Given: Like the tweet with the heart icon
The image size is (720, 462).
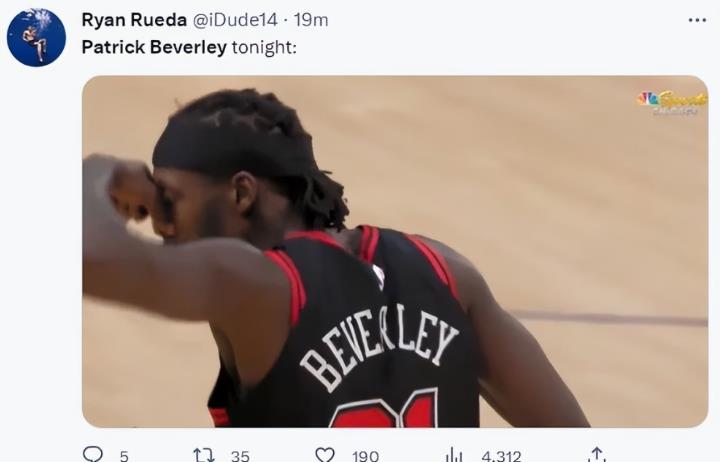Looking at the screenshot, I should pos(325,455).
